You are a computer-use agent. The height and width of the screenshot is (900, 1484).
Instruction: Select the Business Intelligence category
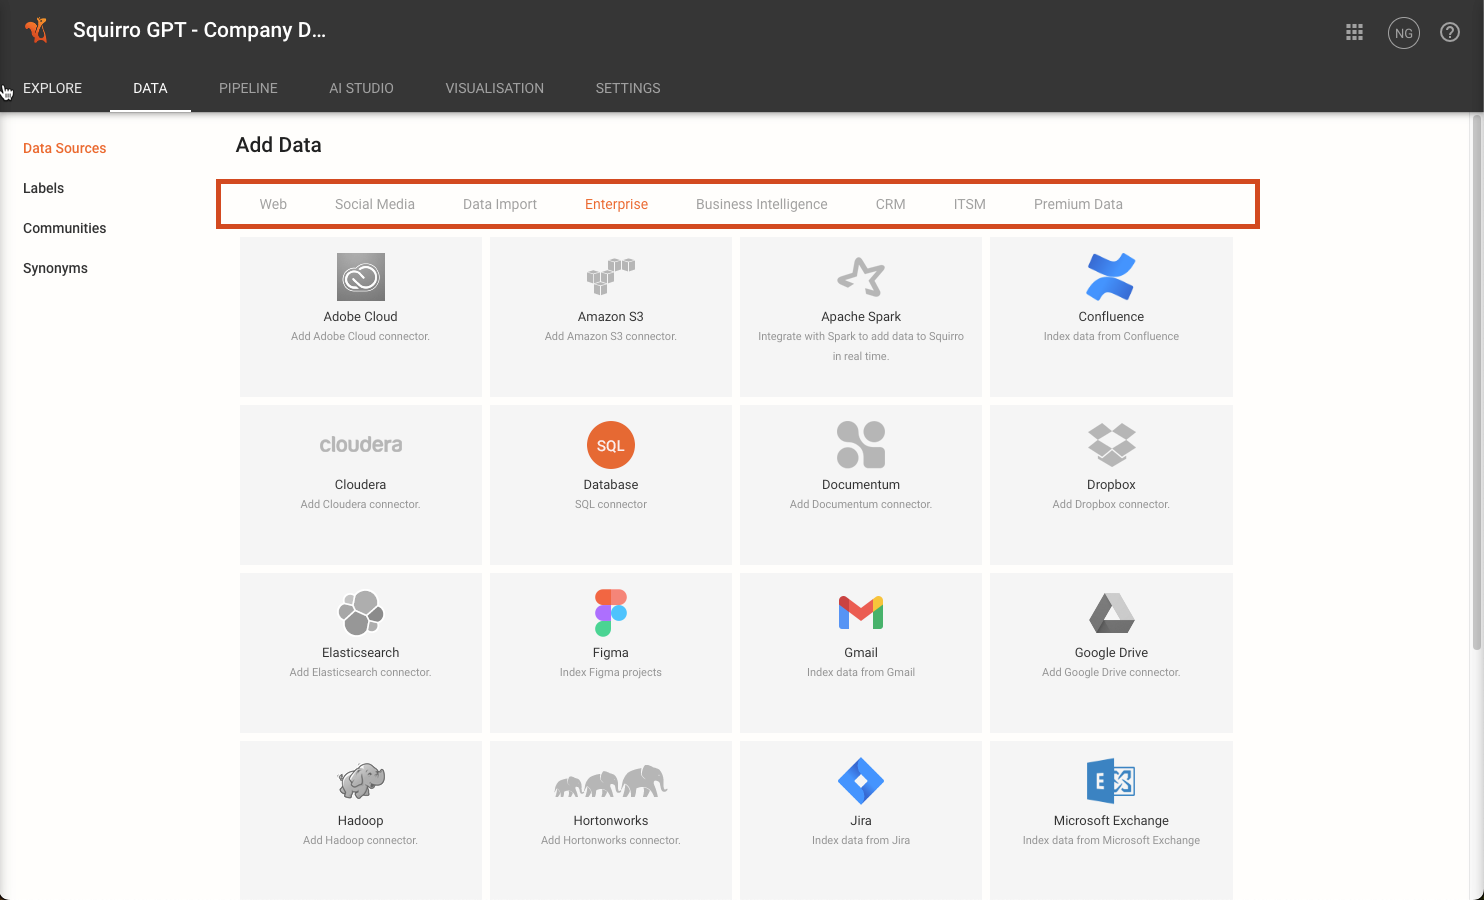click(x=762, y=204)
